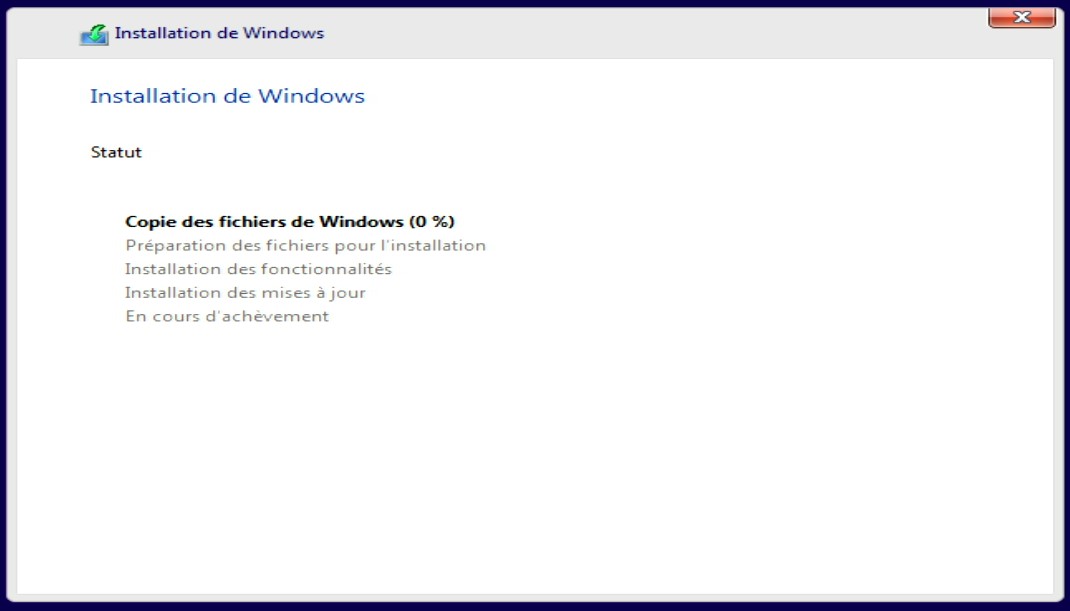
Task: Select Préparation des fichiers pour l'installation step
Action: pos(305,245)
